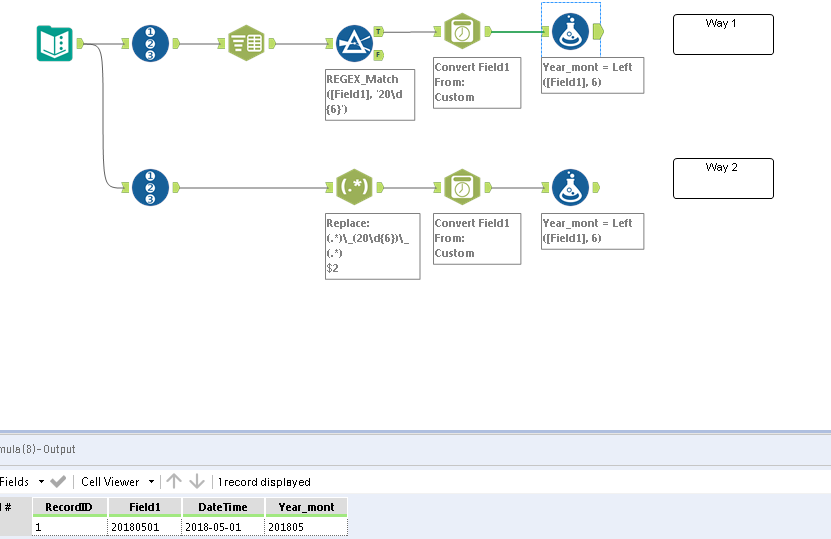Click the Filter False output anchor
Screen dimensions: 831x539
[x=378, y=55]
